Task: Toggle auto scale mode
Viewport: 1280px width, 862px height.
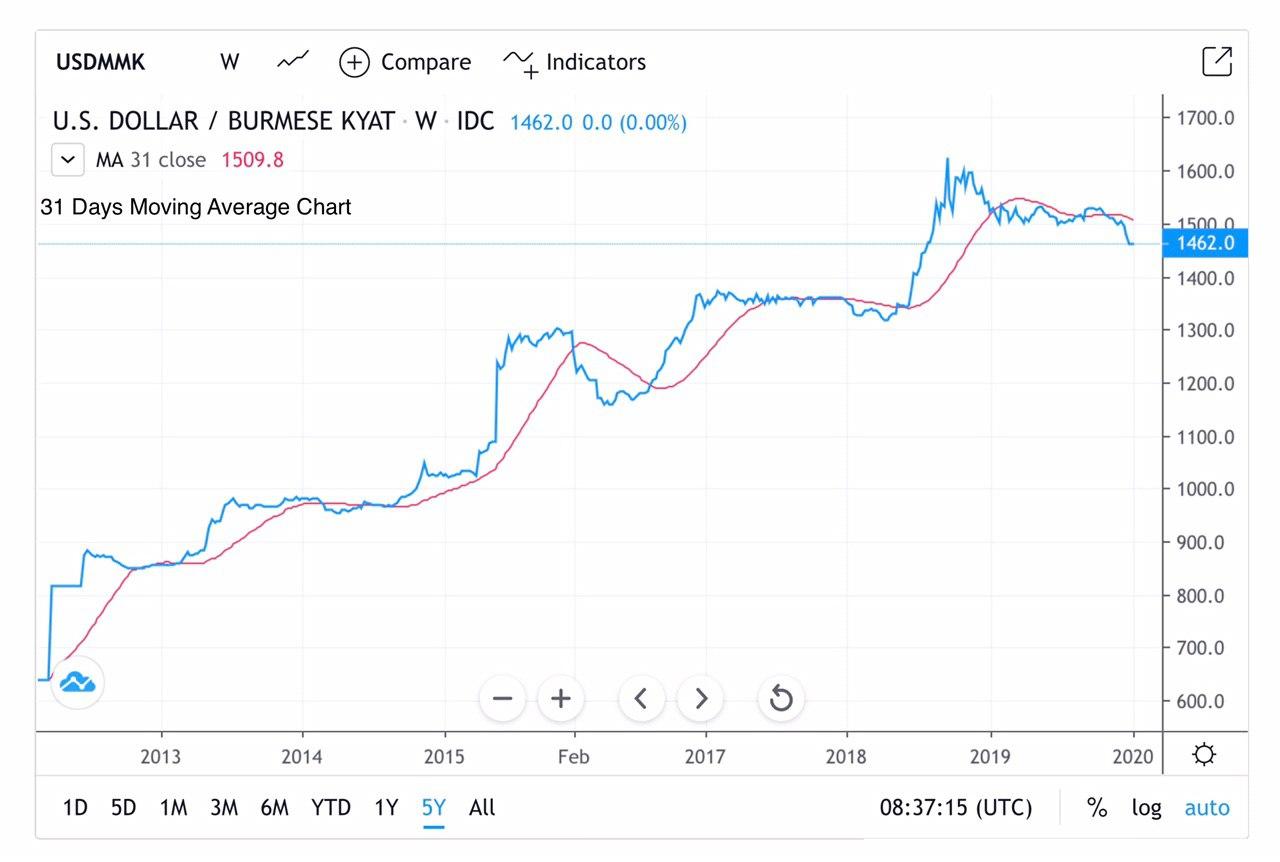Action: [x=1206, y=808]
